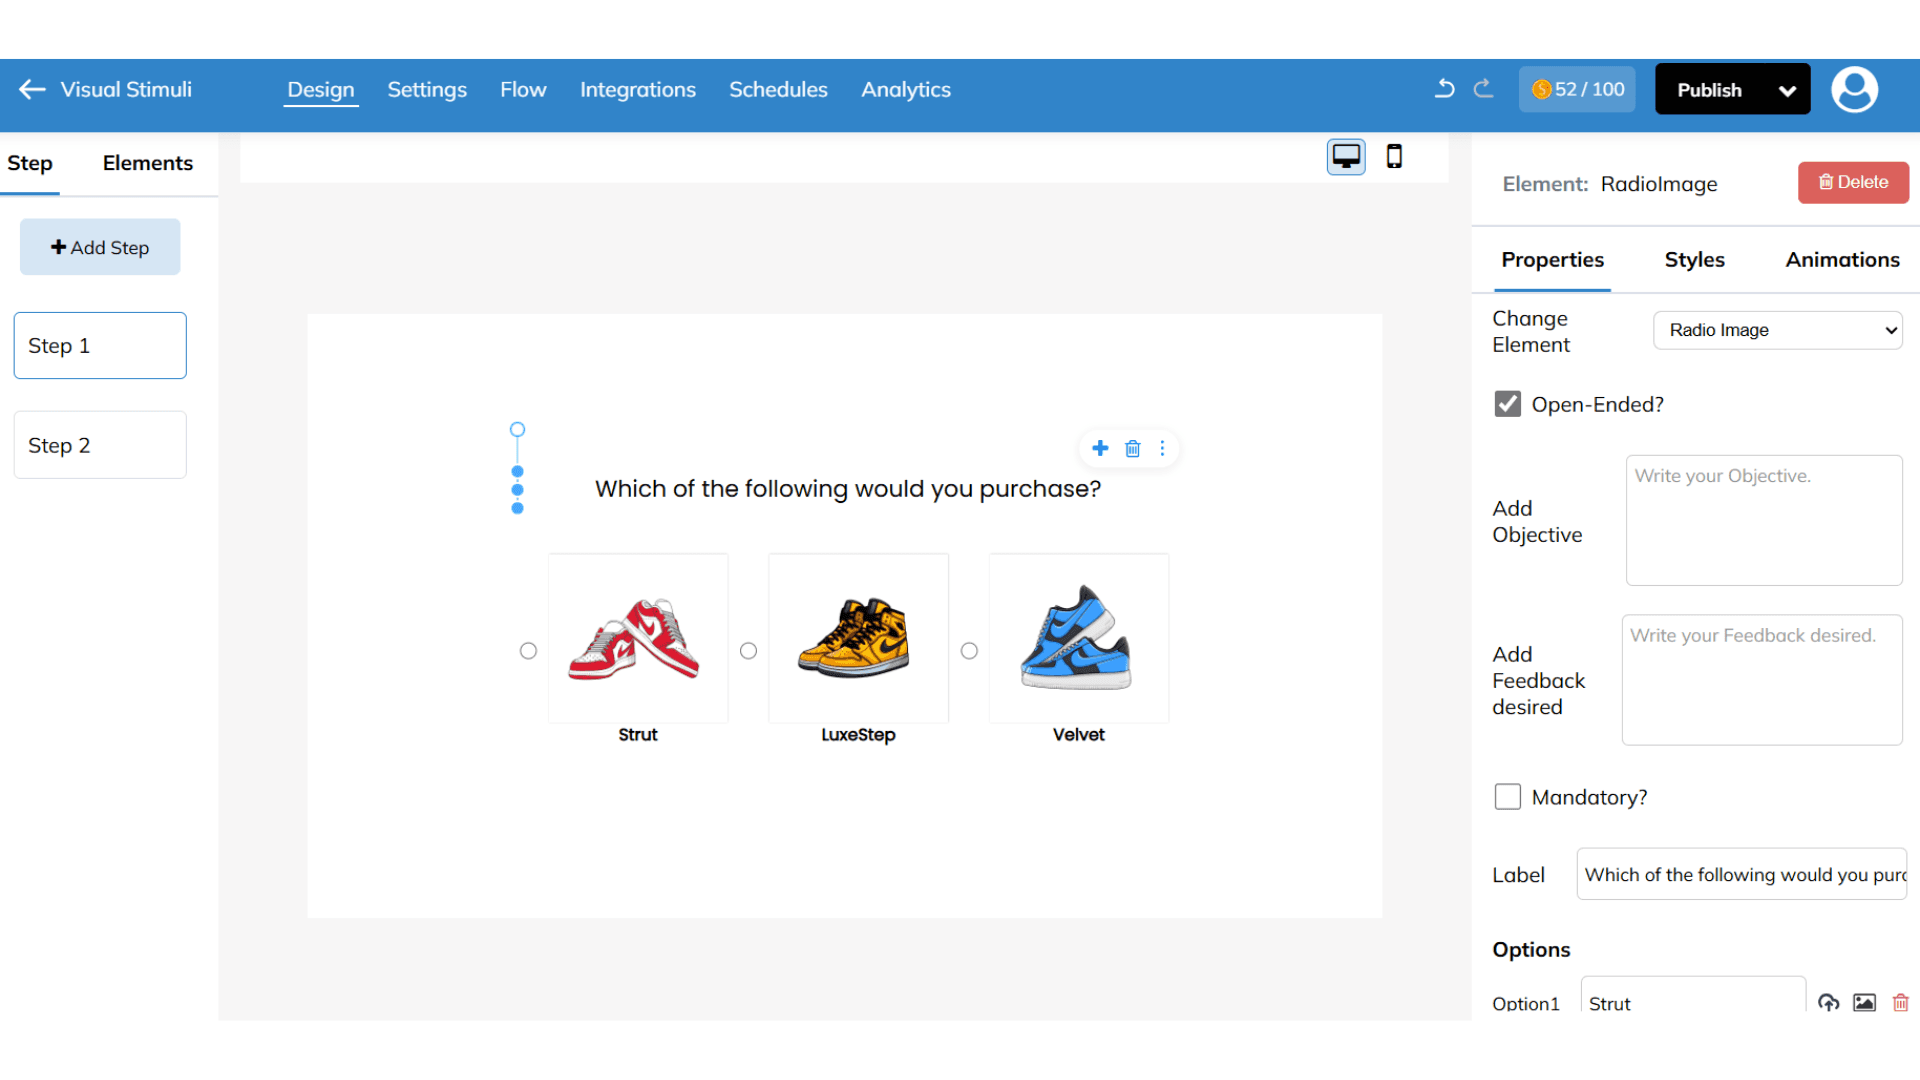Expand the Publish dropdown arrow

(1787, 90)
